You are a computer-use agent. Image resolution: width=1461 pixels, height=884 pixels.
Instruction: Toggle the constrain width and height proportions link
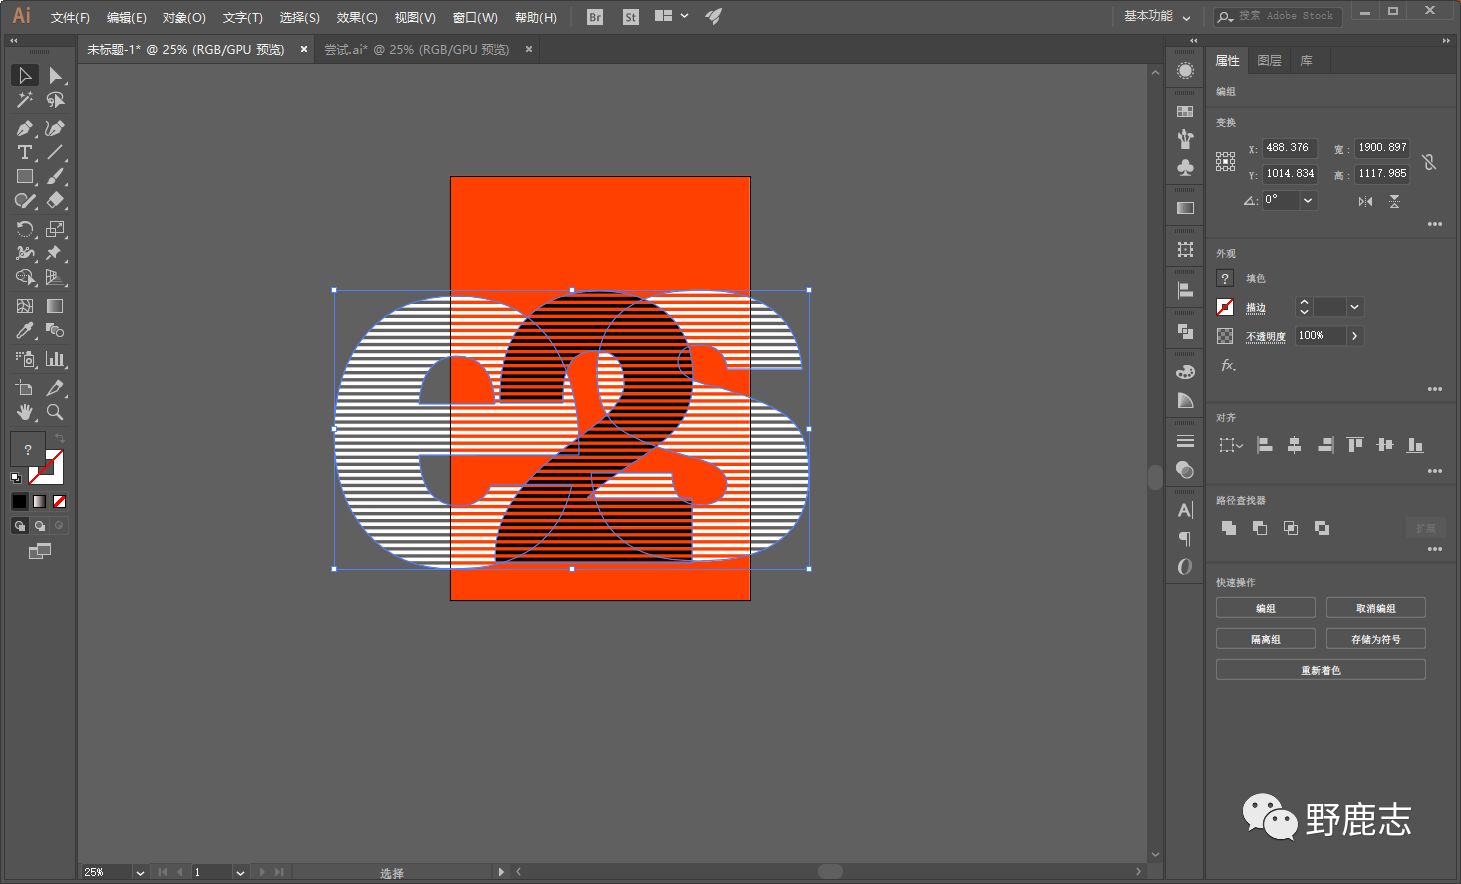pos(1429,161)
